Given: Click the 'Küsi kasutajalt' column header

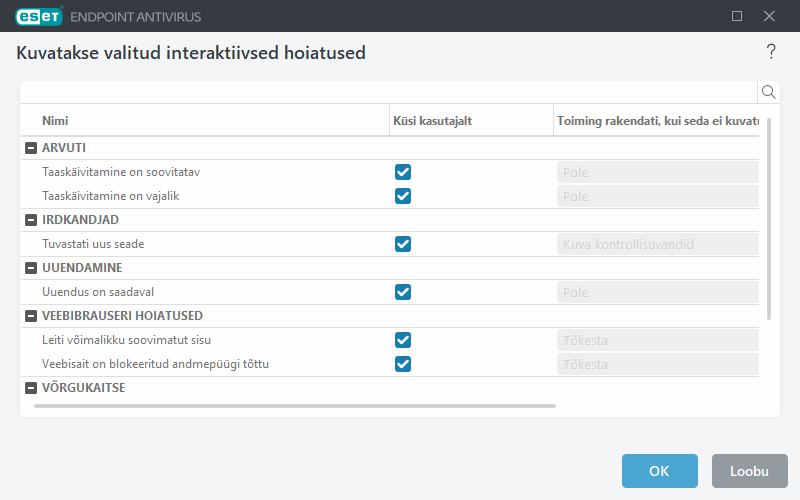Looking at the screenshot, I should pyautogui.click(x=434, y=121).
